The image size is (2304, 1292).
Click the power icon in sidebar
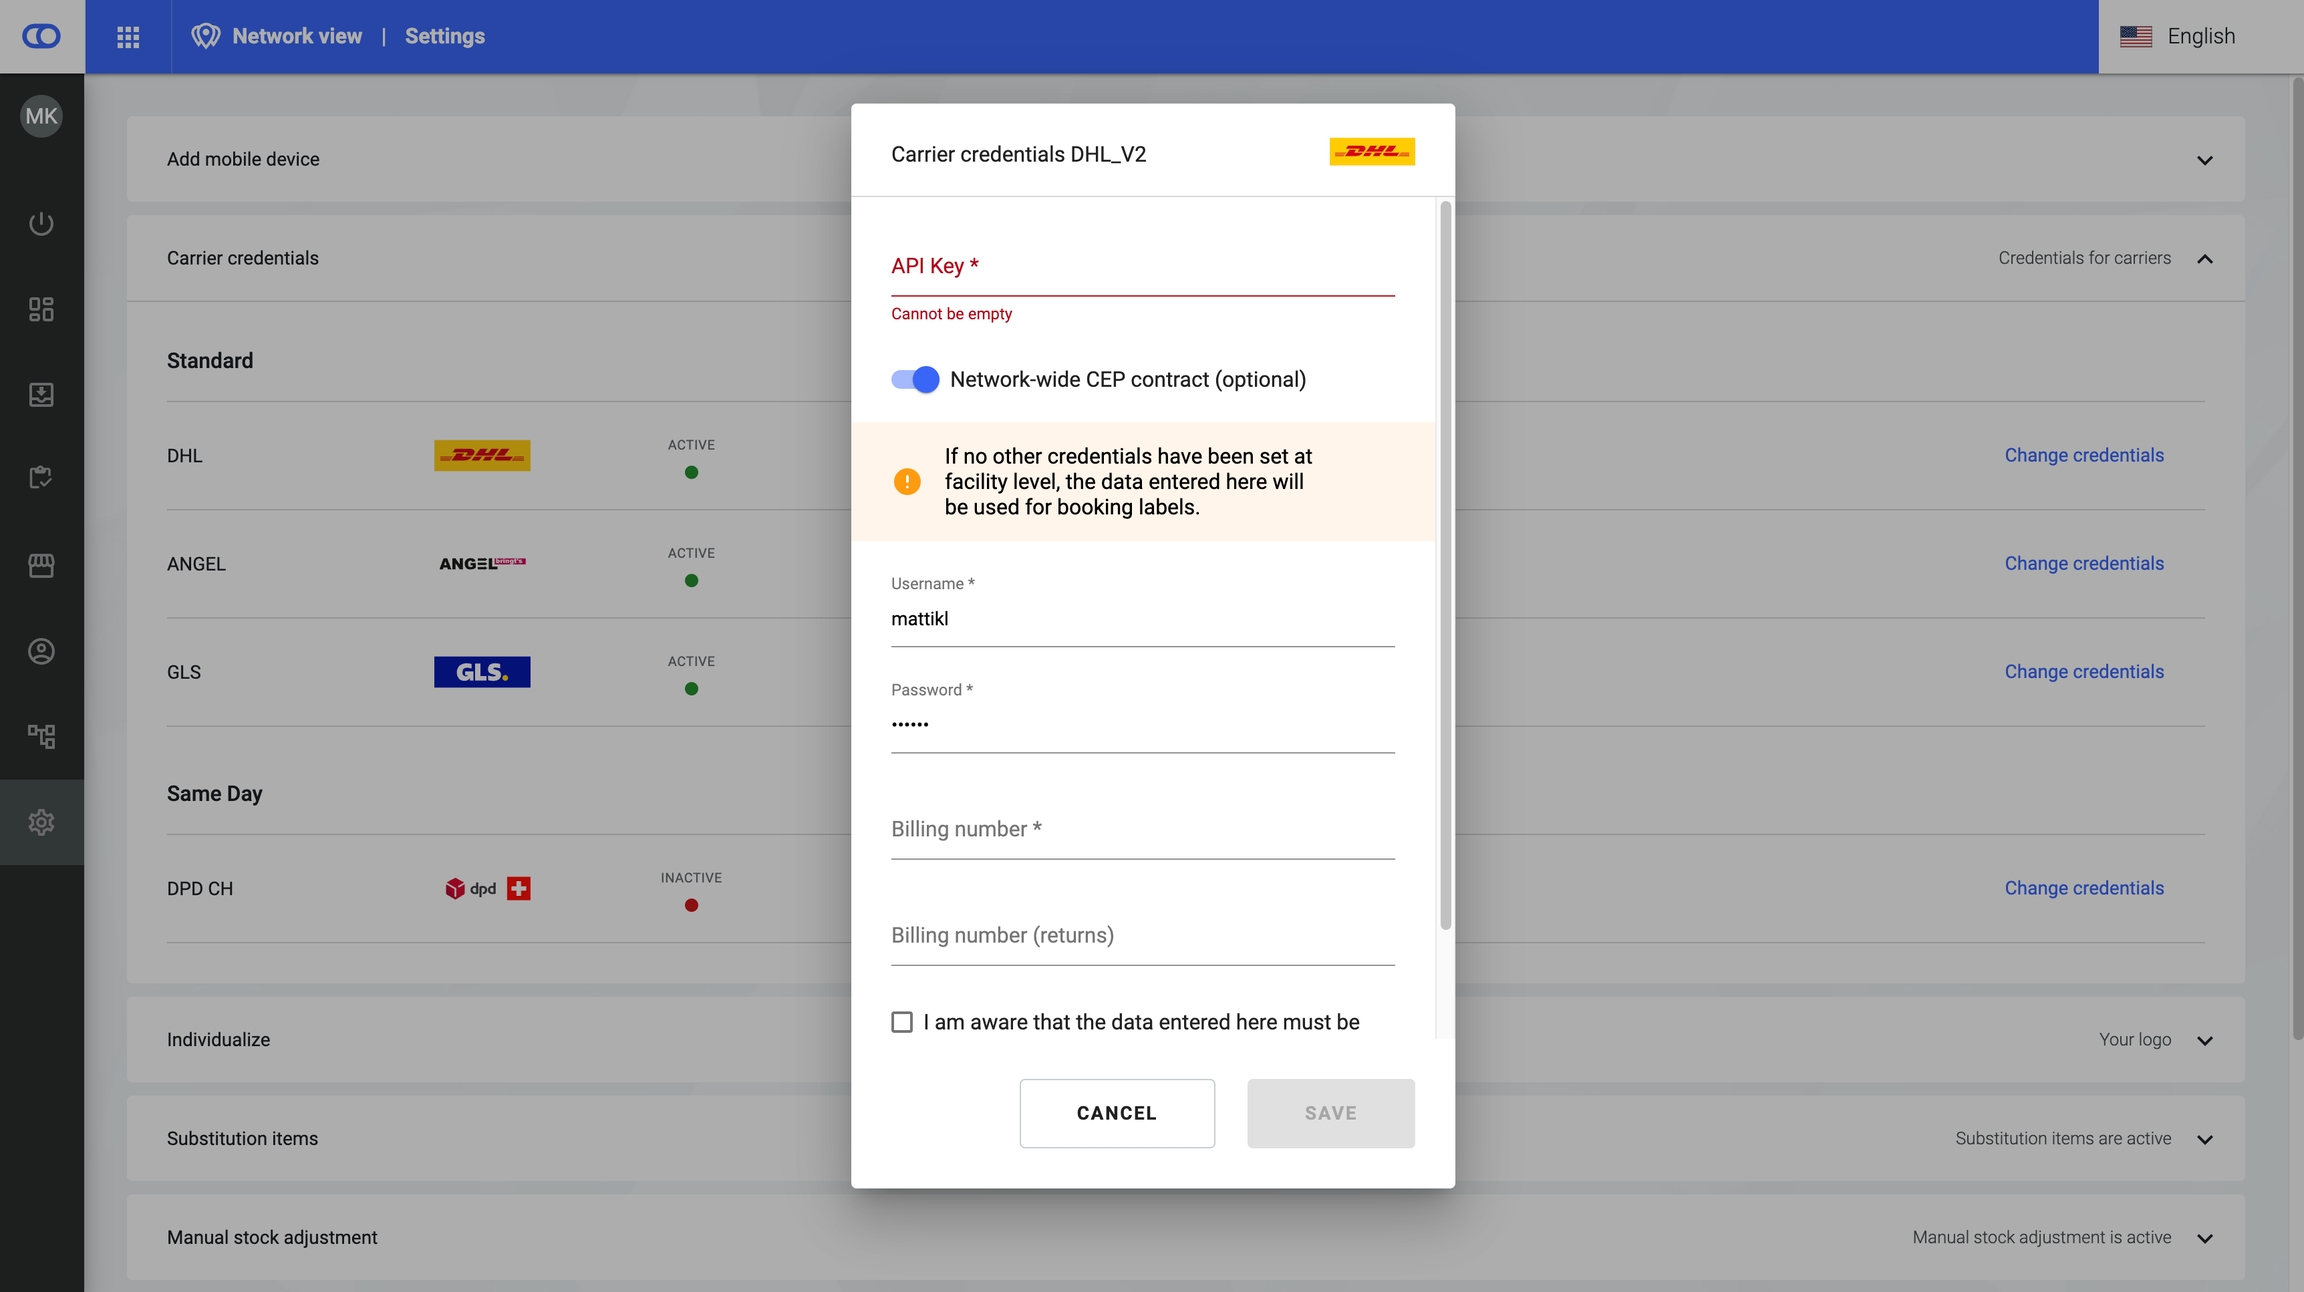point(41,223)
